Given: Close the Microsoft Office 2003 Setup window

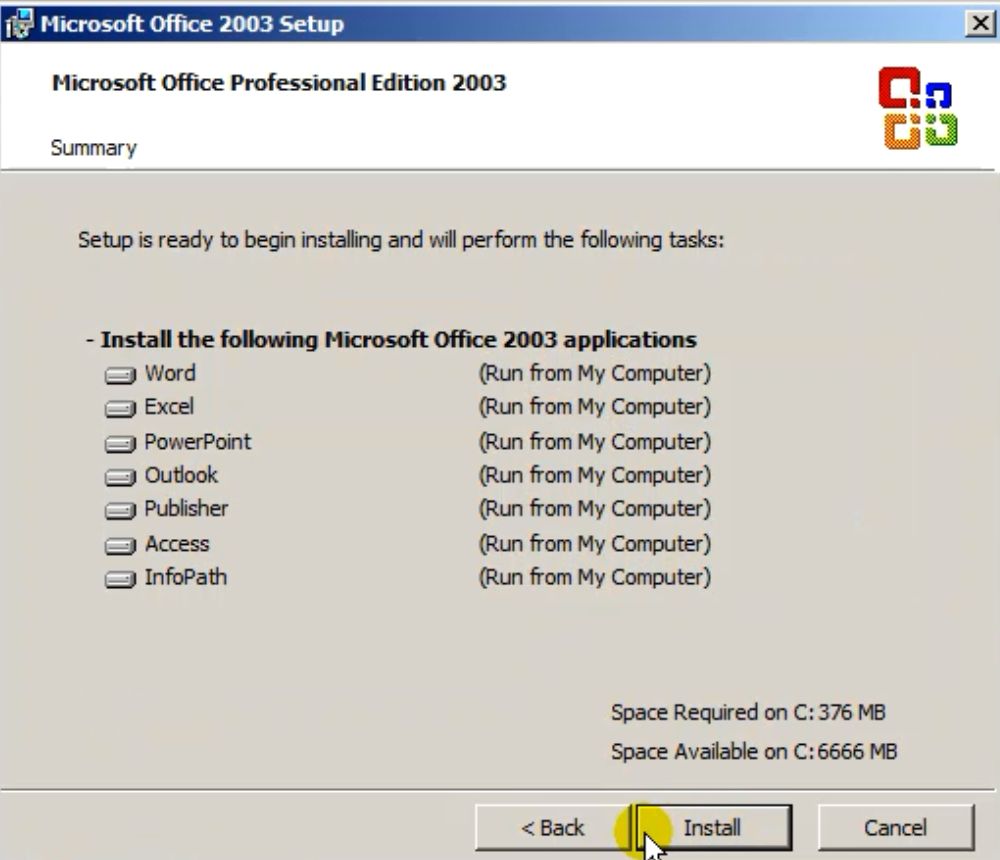Looking at the screenshot, I should (980, 24).
